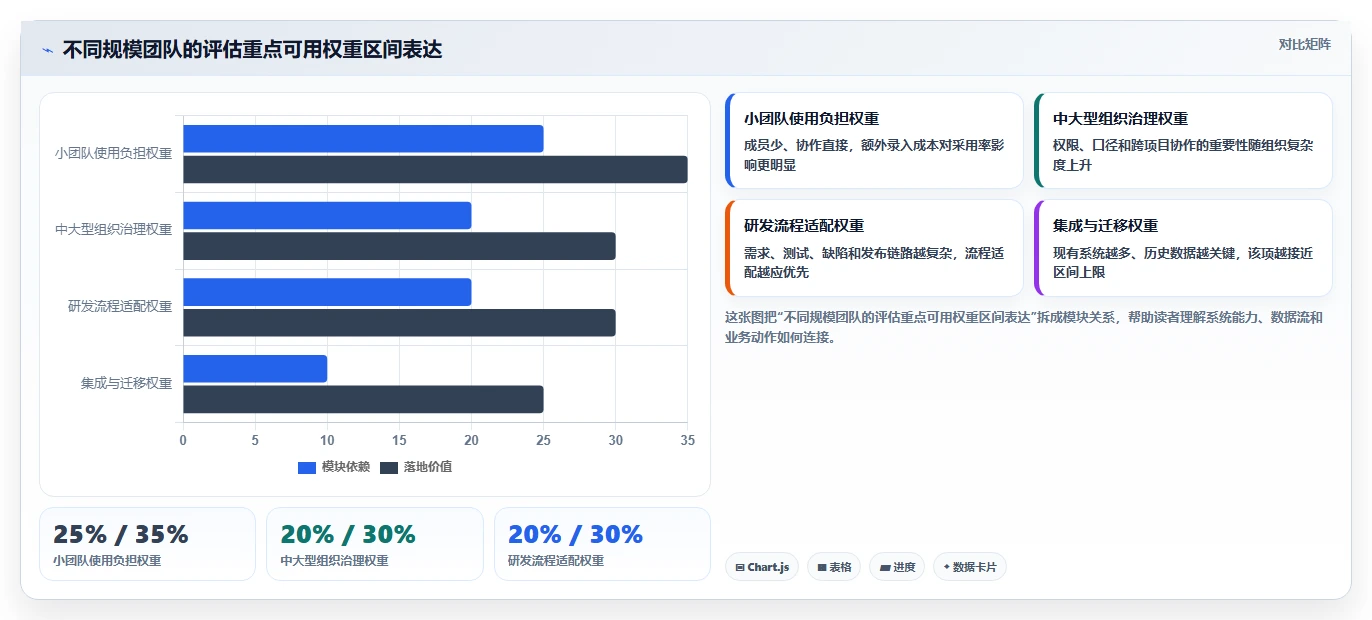
Task: Click the lightning icon beside the title
Action: click(x=47, y=50)
